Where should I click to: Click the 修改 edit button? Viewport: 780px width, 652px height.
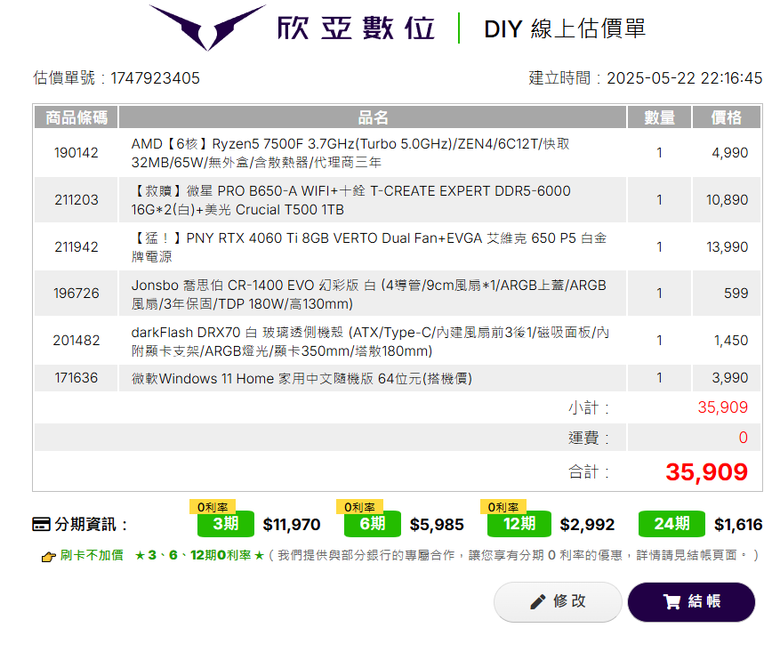(x=558, y=601)
